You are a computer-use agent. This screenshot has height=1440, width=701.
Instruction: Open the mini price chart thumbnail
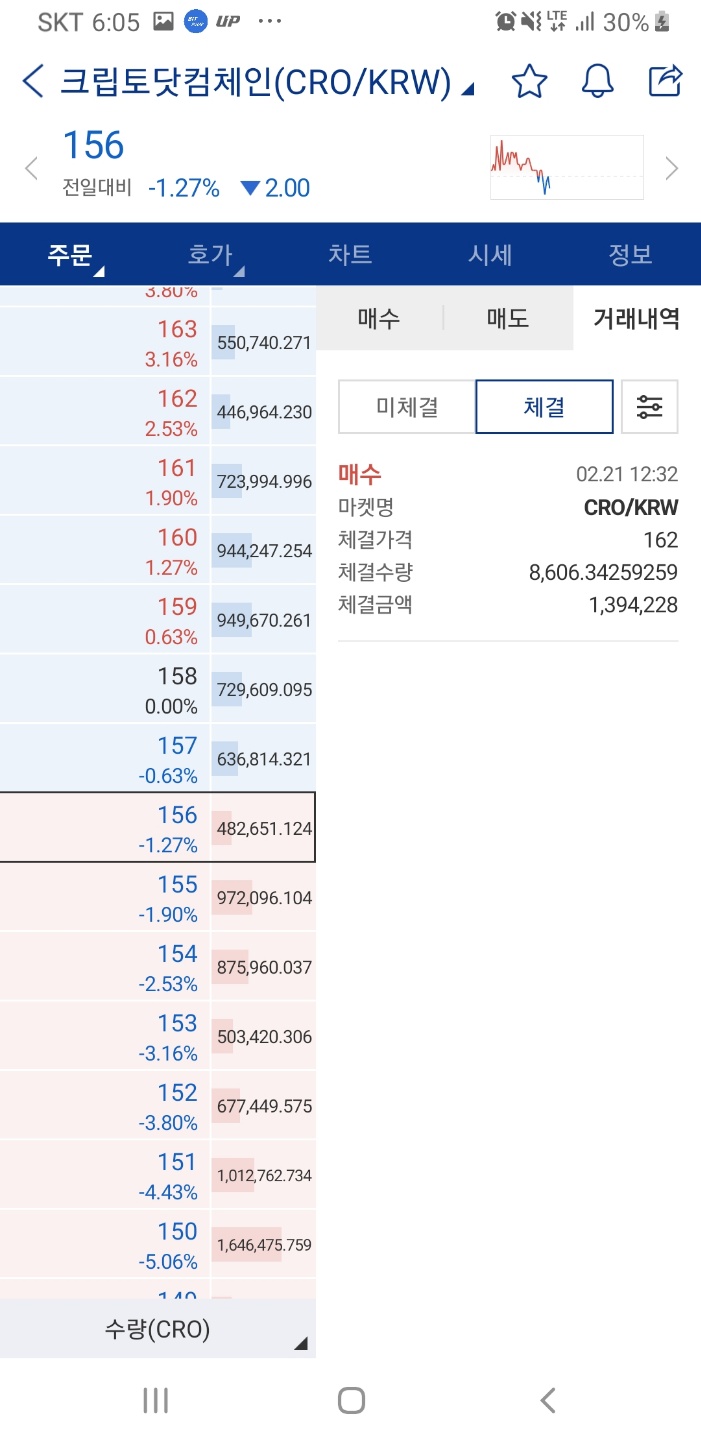click(x=567, y=168)
